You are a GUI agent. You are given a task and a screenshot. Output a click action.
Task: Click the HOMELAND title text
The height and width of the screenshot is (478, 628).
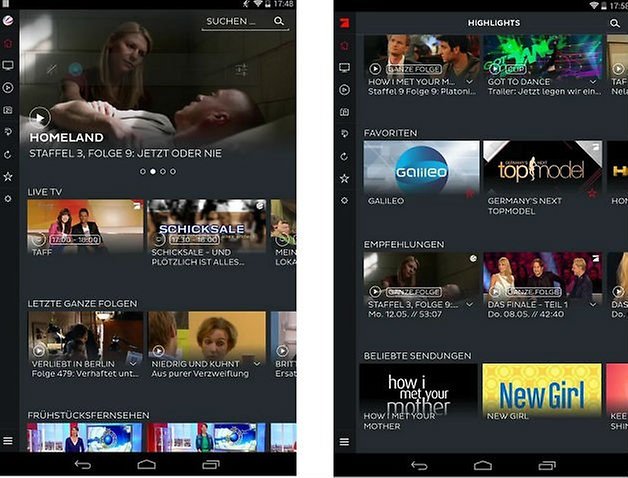pyautogui.click(x=66, y=137)
